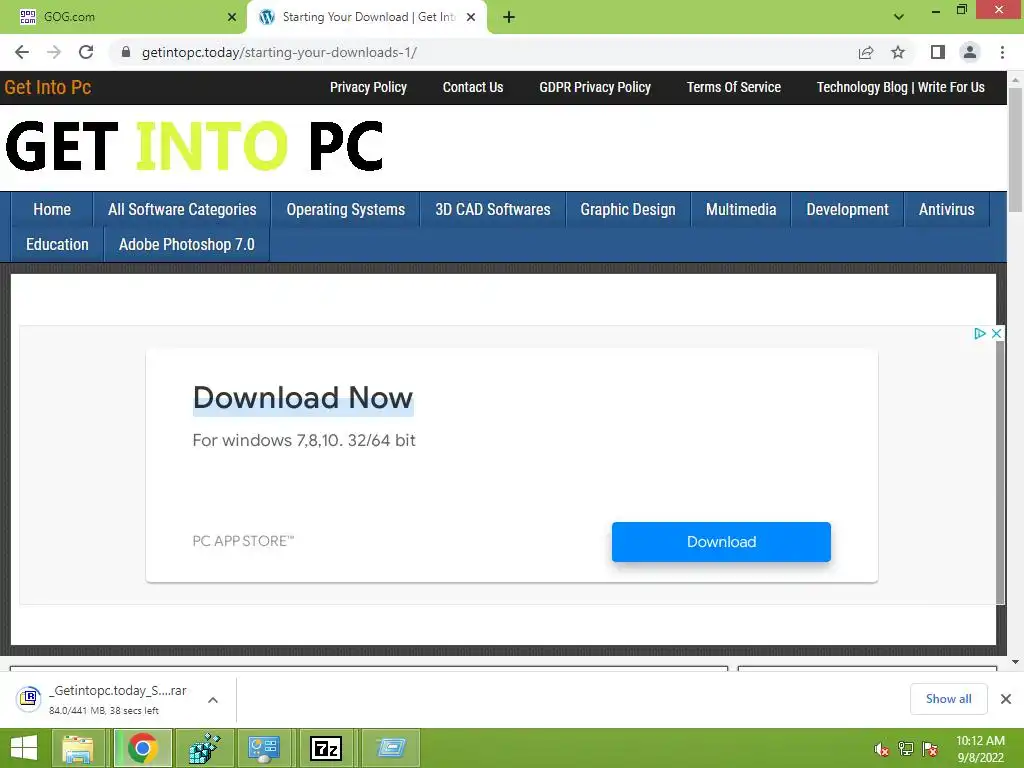Click the Get Into Pc orange site title
Screen dimensions: 1024x768
48,88
